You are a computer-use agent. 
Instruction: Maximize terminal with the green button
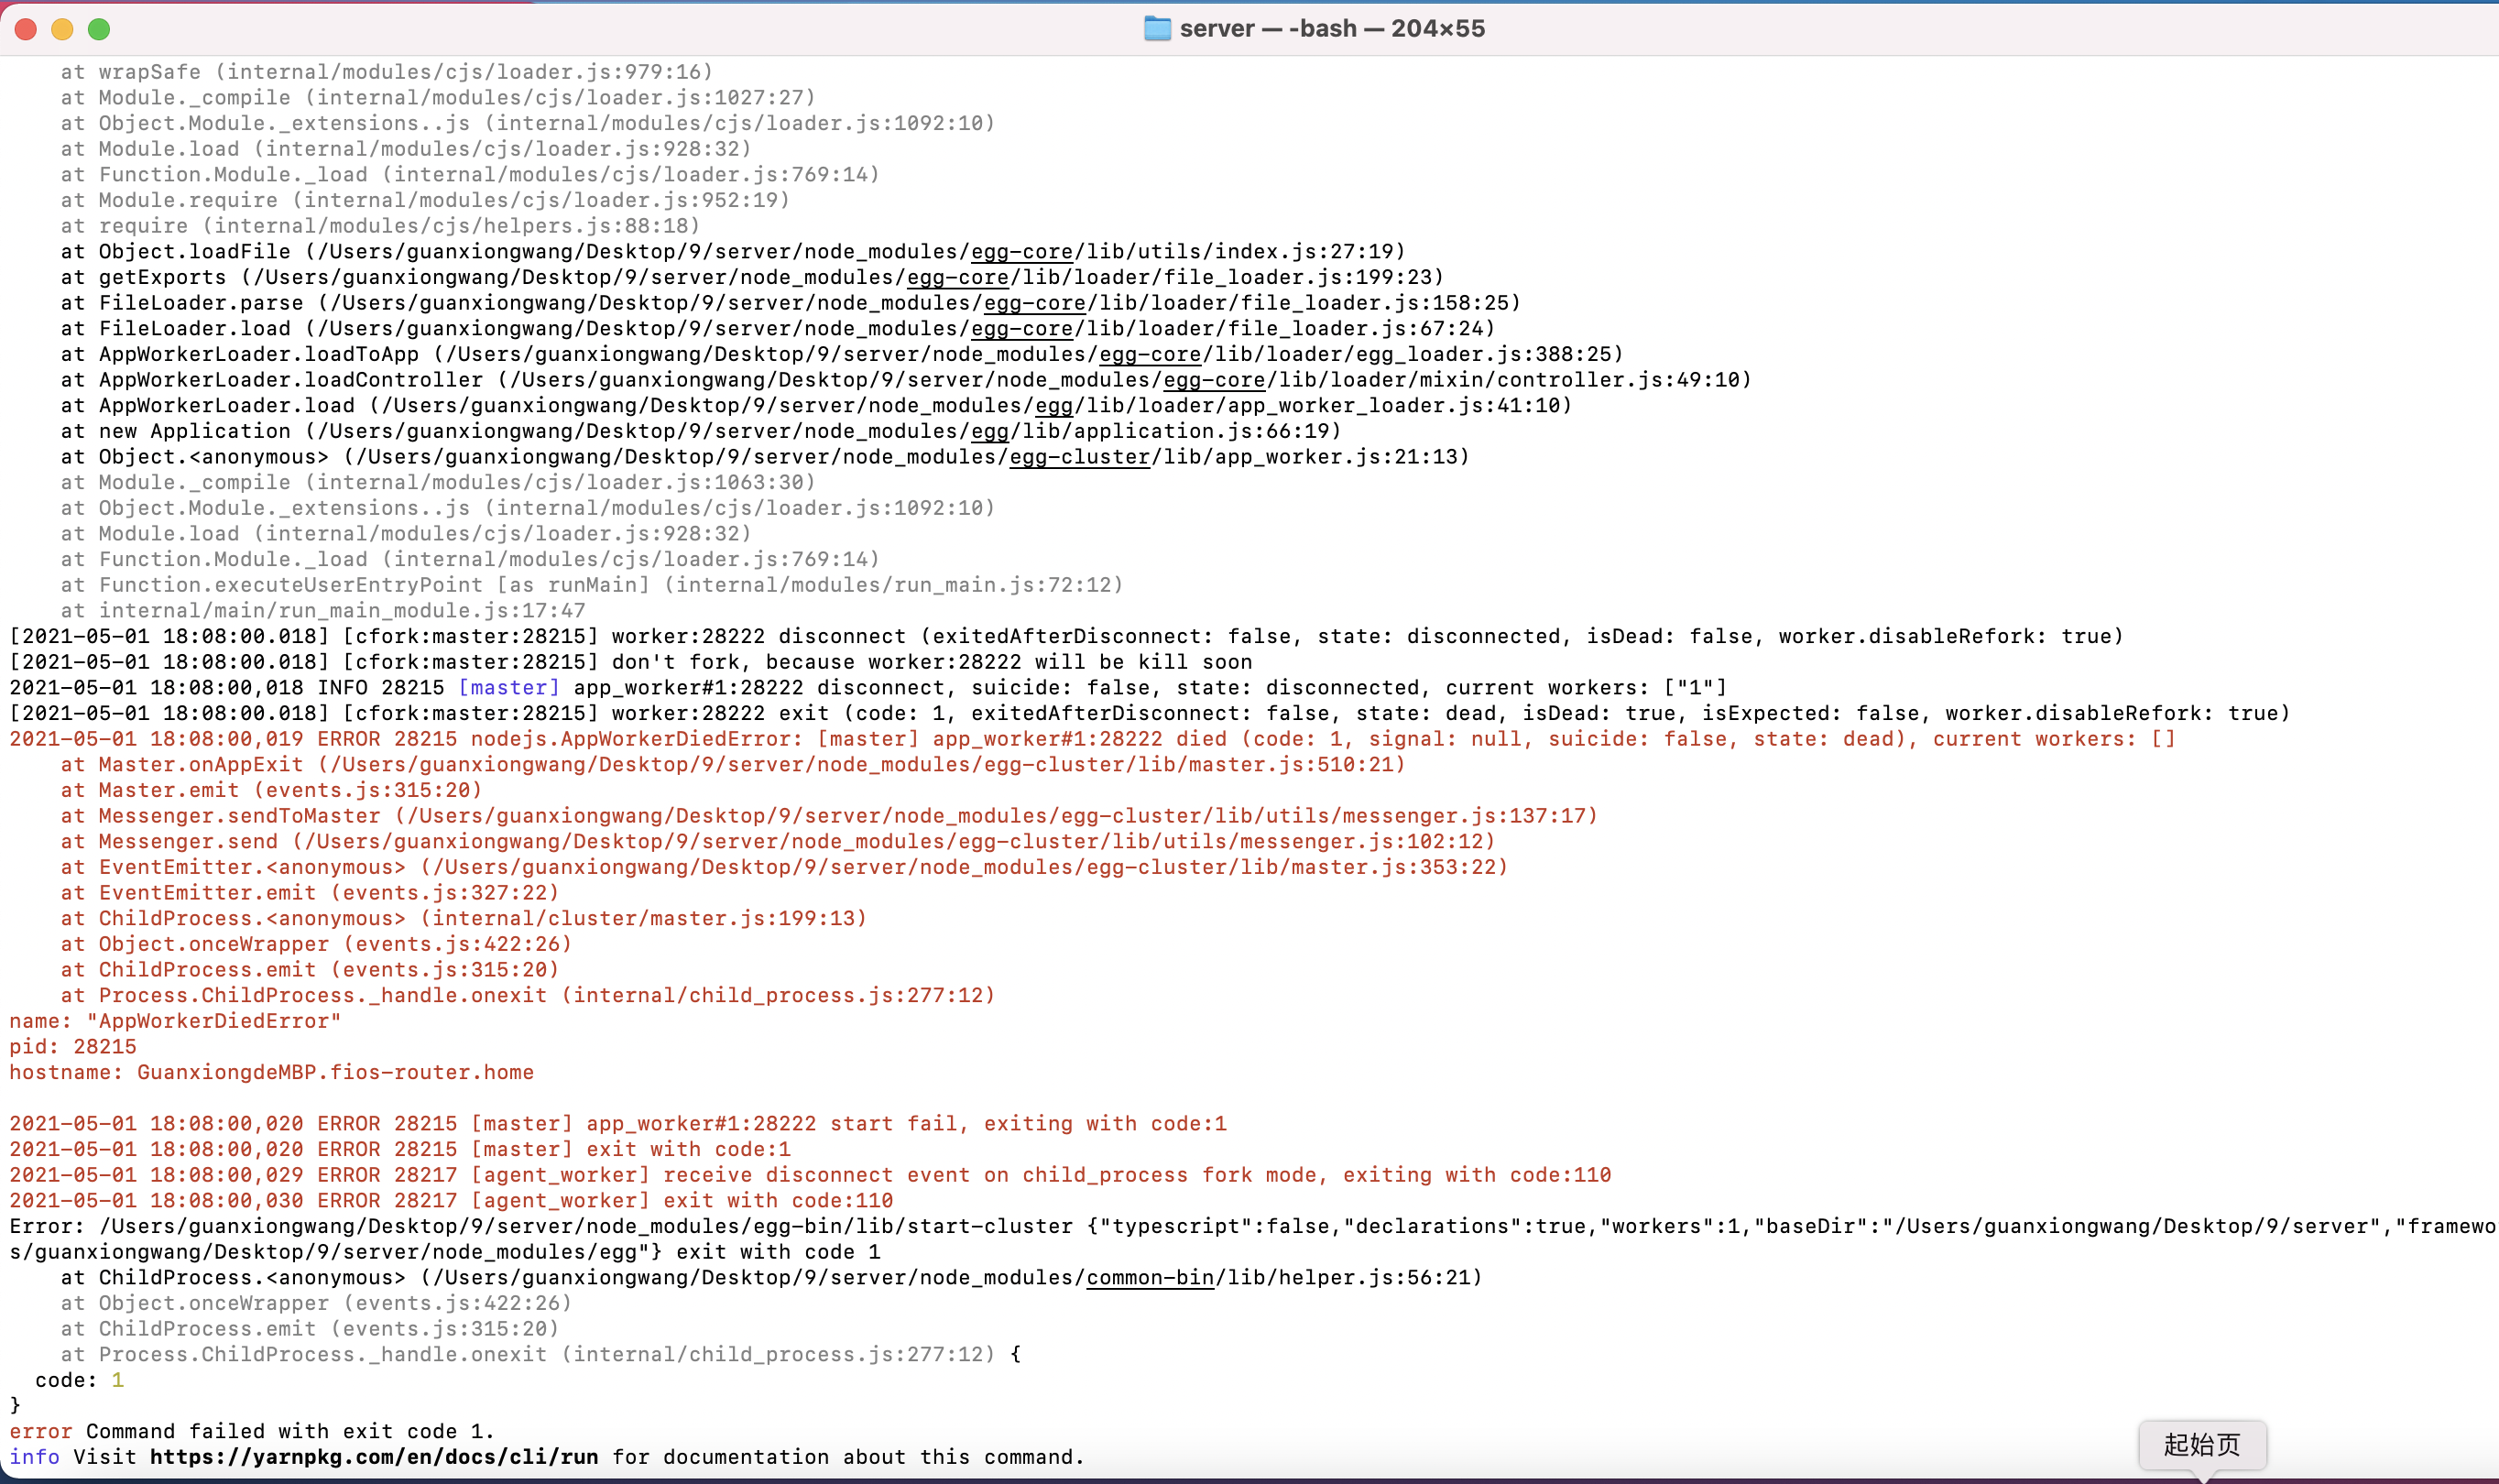coord(98,29)
